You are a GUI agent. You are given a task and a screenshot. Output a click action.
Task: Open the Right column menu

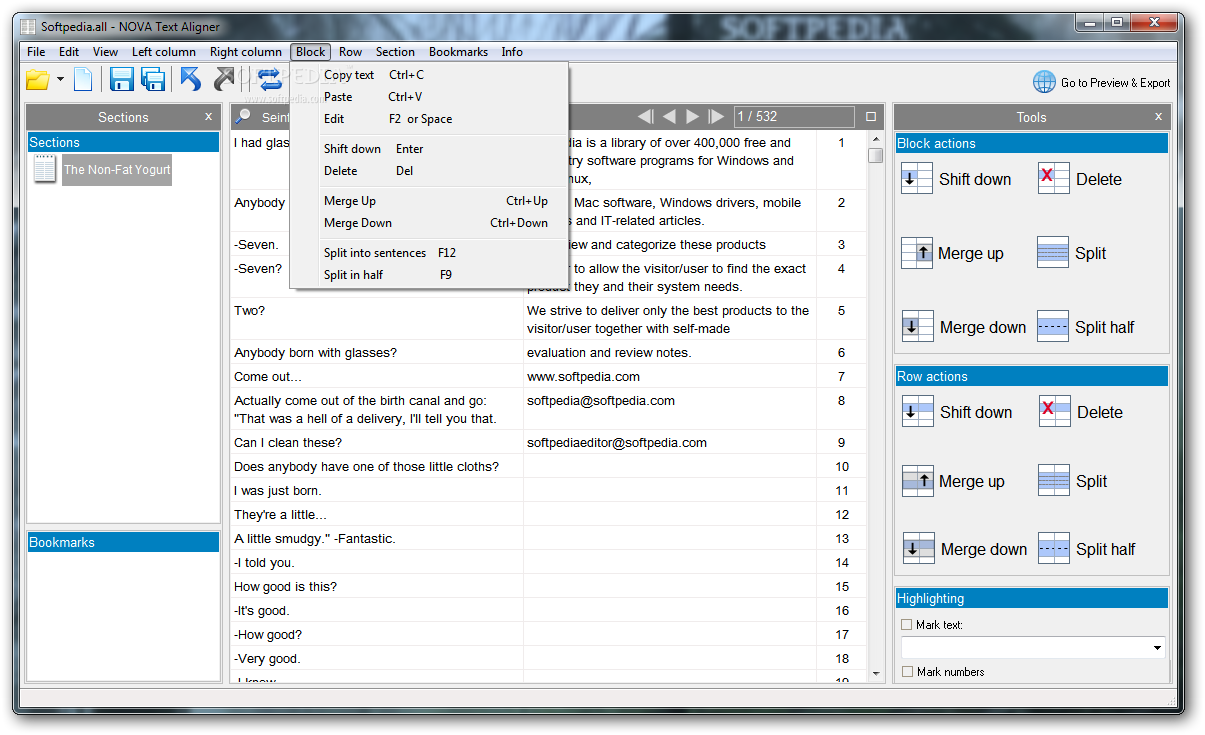(246, 52)
